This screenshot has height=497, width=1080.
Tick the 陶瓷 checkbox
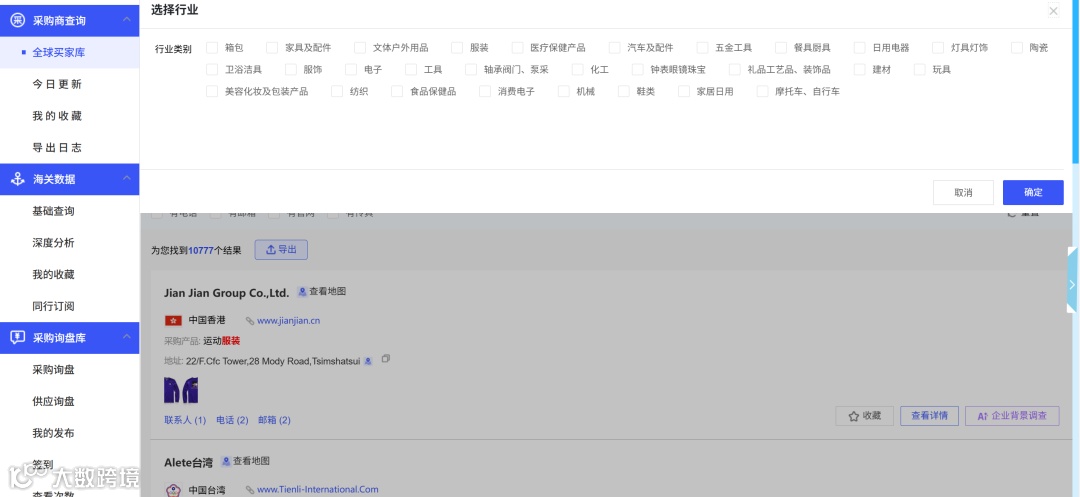tap(1017, 47)
